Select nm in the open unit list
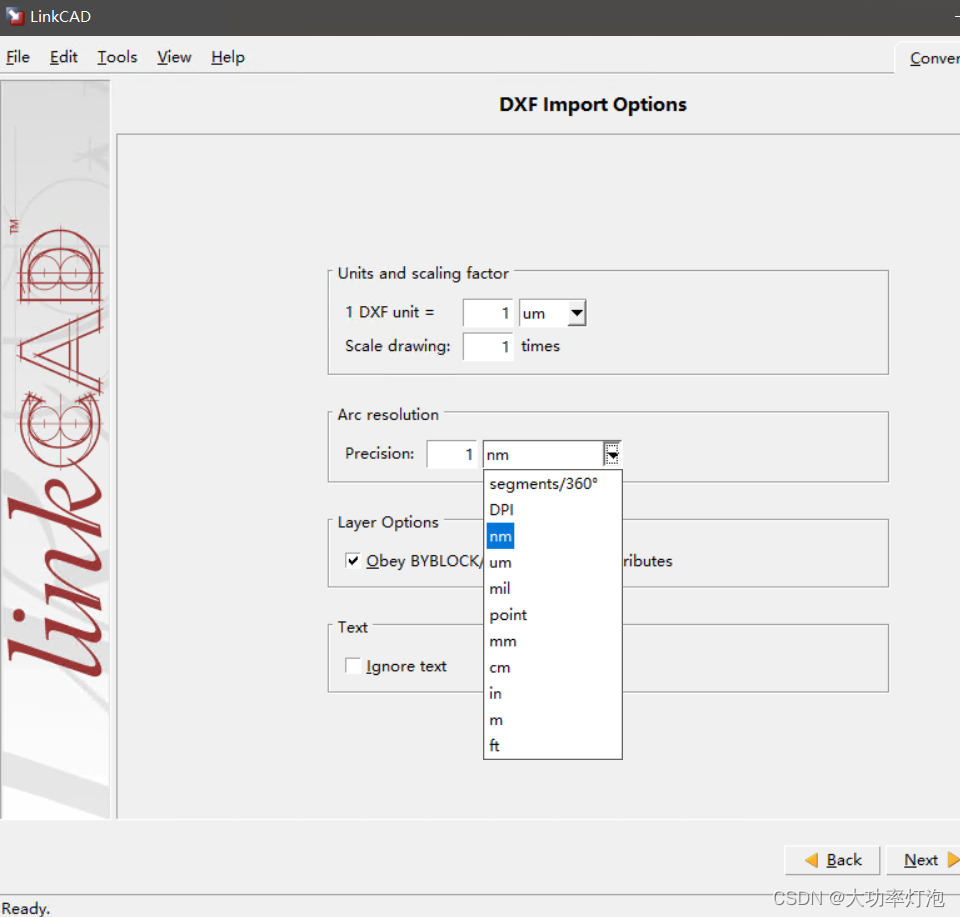960x917 pixels. pos(552,536)
